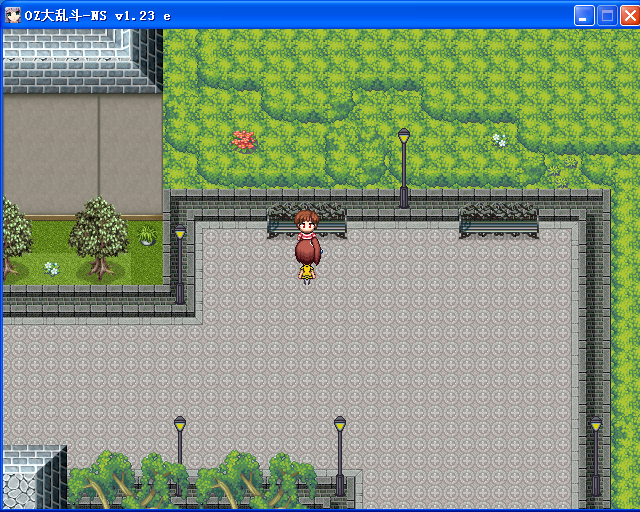This screenshot has height=512, width=640.
Task: Click the red flower cluster on the grass
Action: coord(244,141)
